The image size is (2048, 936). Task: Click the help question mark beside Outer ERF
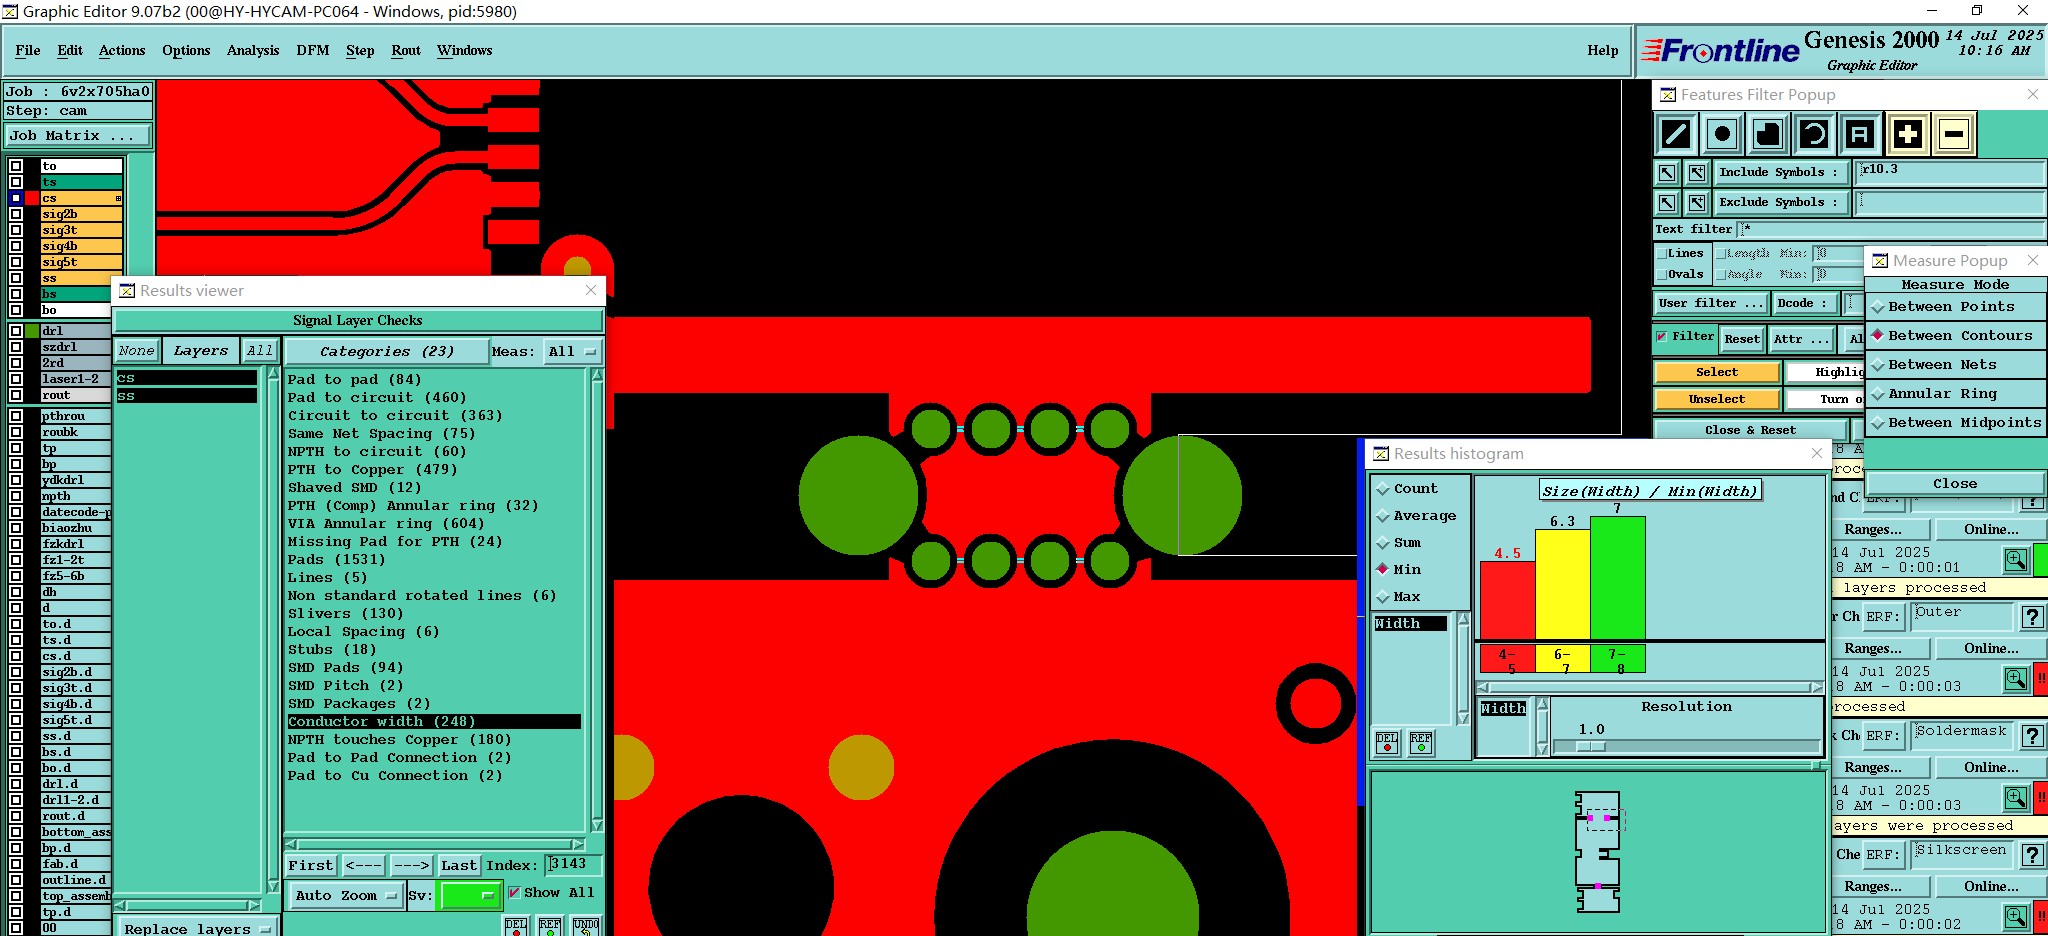coord(2033,617)
